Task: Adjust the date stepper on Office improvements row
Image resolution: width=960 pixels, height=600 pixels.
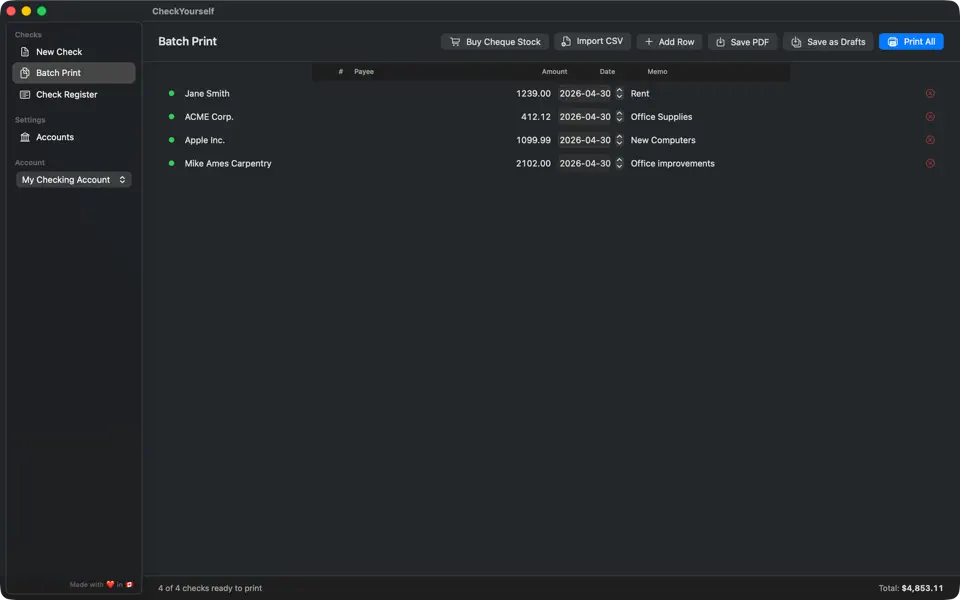Action: click(619, 163)
